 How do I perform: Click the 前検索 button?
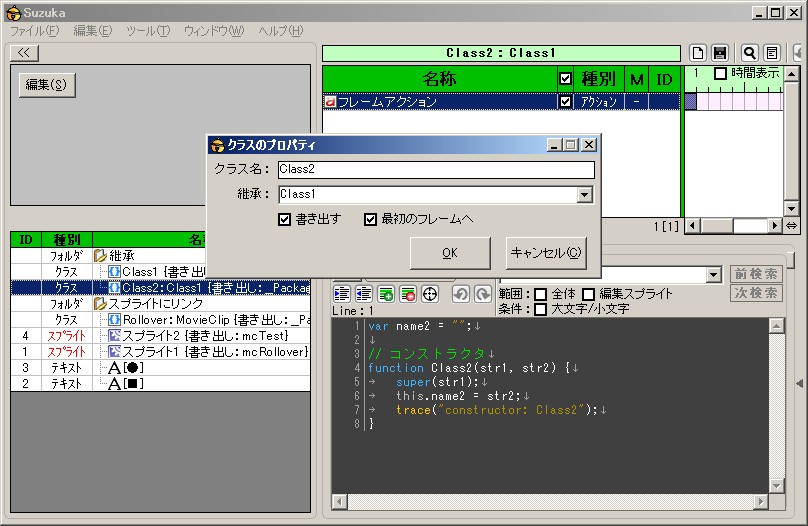[756, 274]
